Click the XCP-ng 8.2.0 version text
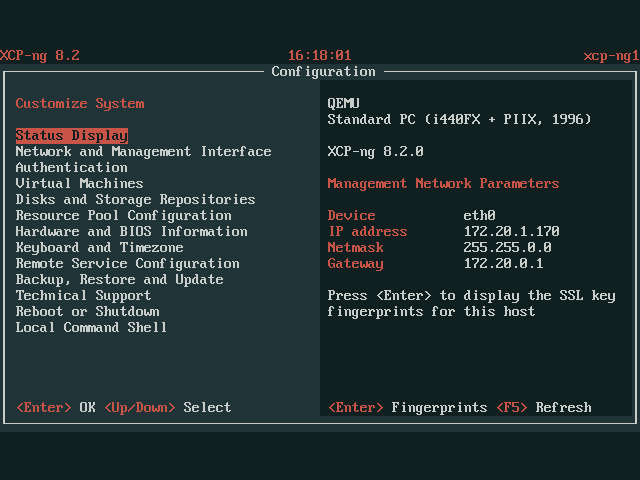Screen dimensions: 640x480 (375, 151)
